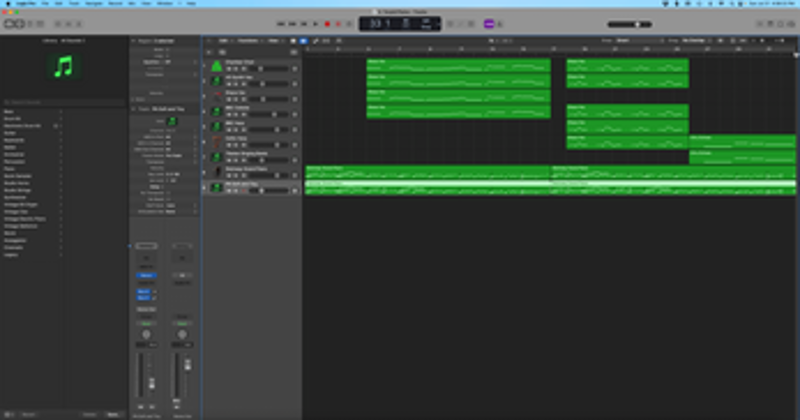This screenshot has width=800, height=420.
Task: Click the large green music note Library image
Action: [x=64, y=66]
